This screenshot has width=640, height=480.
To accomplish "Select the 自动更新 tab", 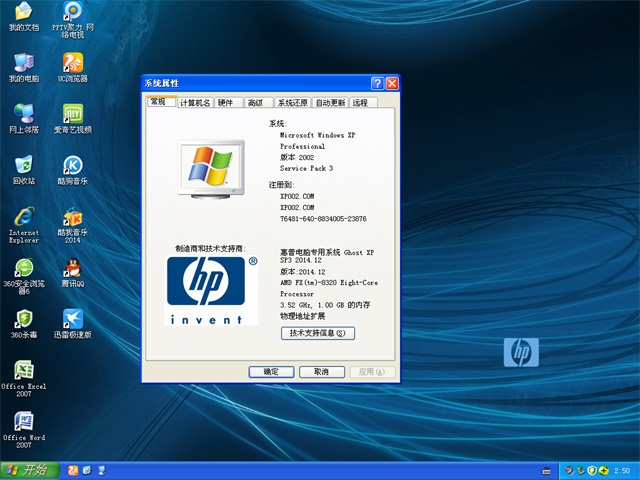I will click(330, 103).
